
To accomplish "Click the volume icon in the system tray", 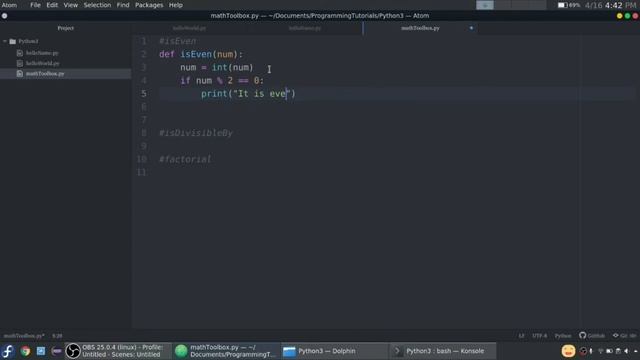I will pos(627,351).
